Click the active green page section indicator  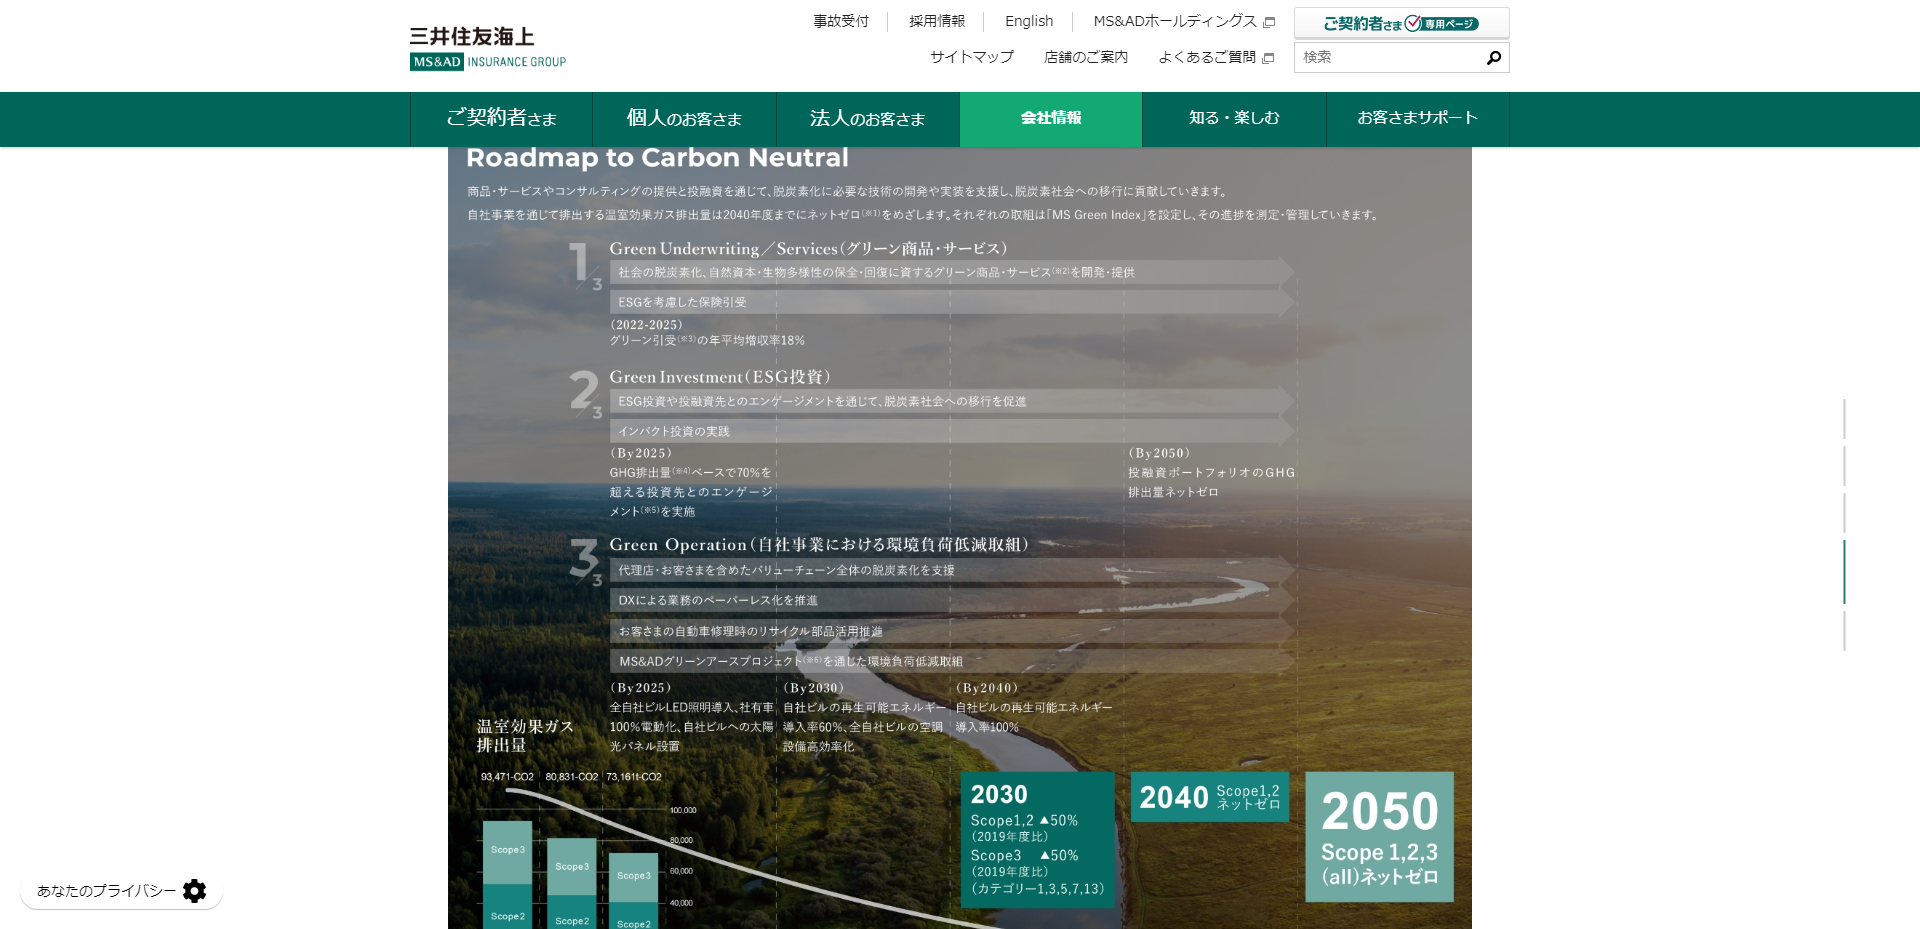coord(1844,572)
